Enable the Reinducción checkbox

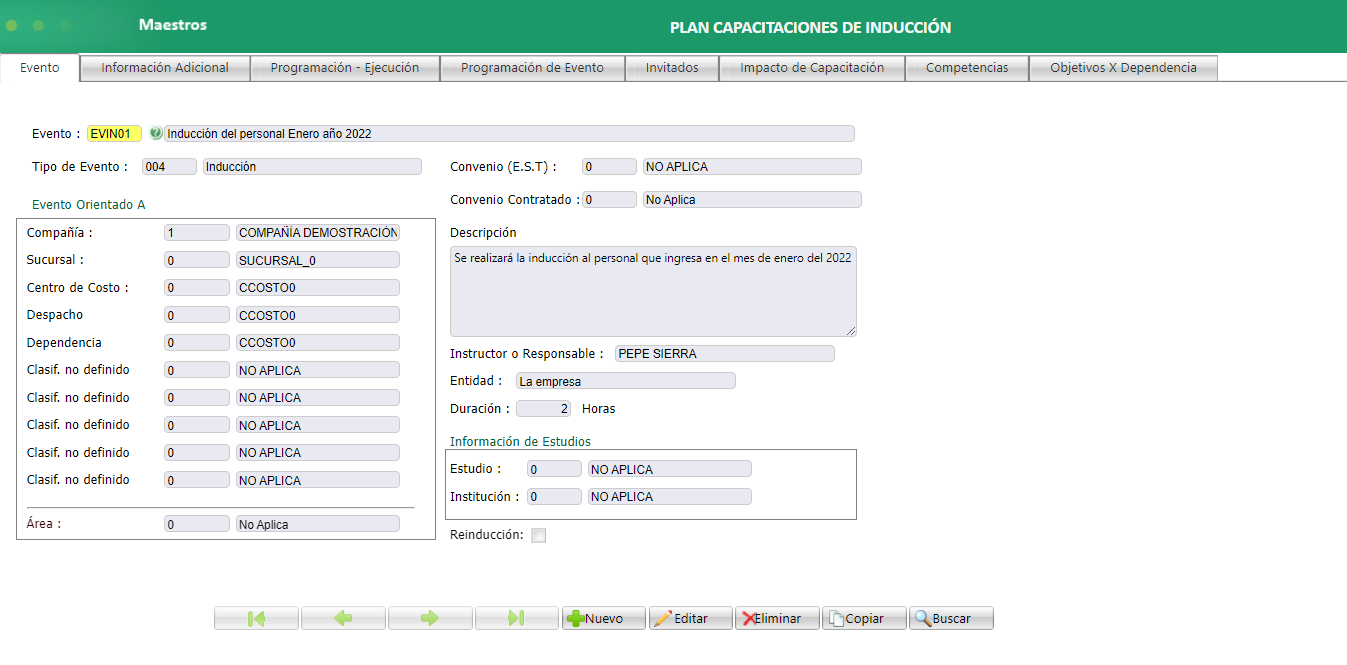[x=538, y=535]
